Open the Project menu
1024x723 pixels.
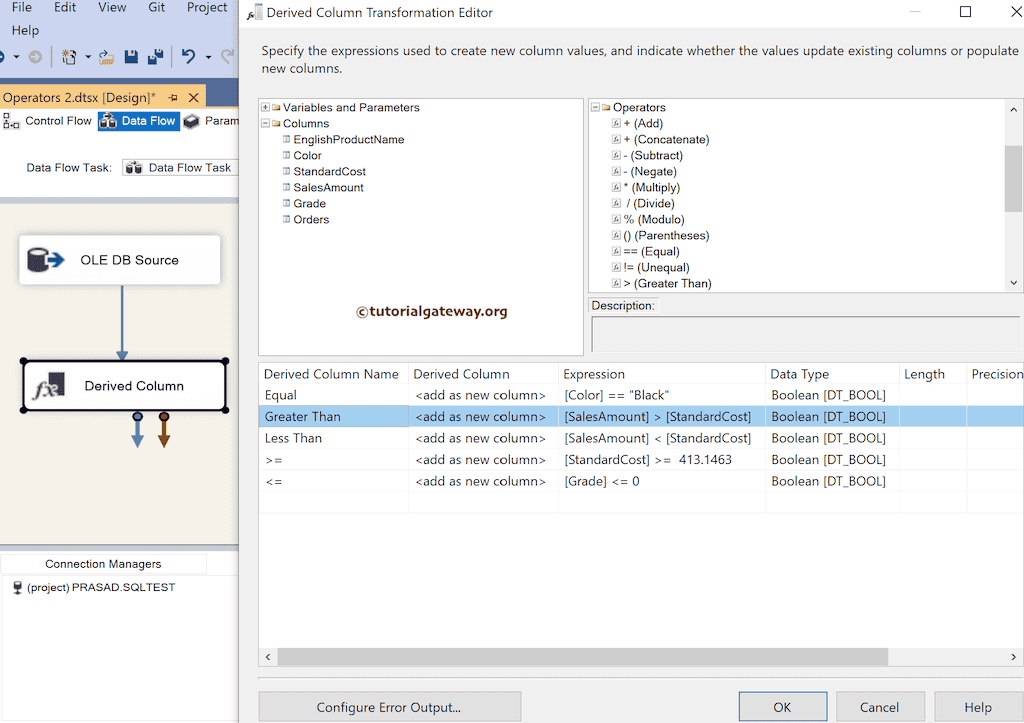click(207, 7)
